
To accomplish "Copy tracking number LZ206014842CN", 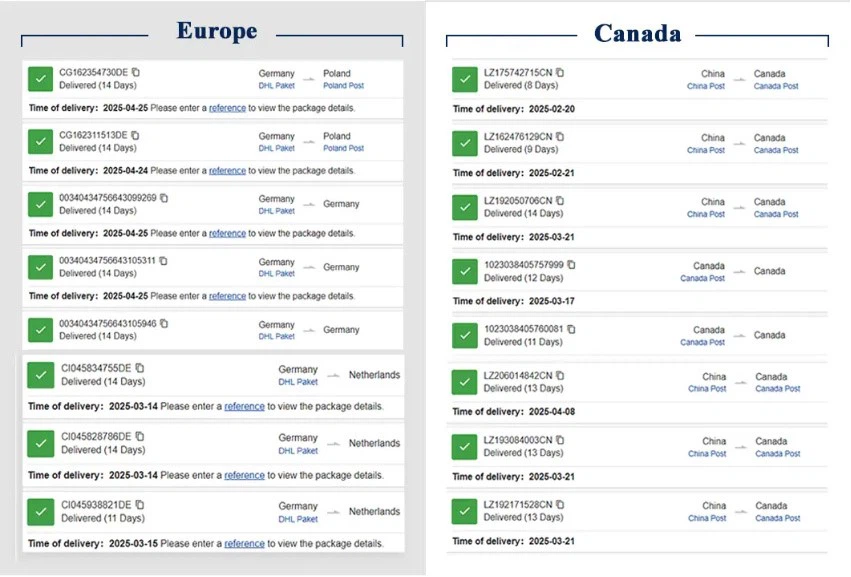I will click(561, 376).
